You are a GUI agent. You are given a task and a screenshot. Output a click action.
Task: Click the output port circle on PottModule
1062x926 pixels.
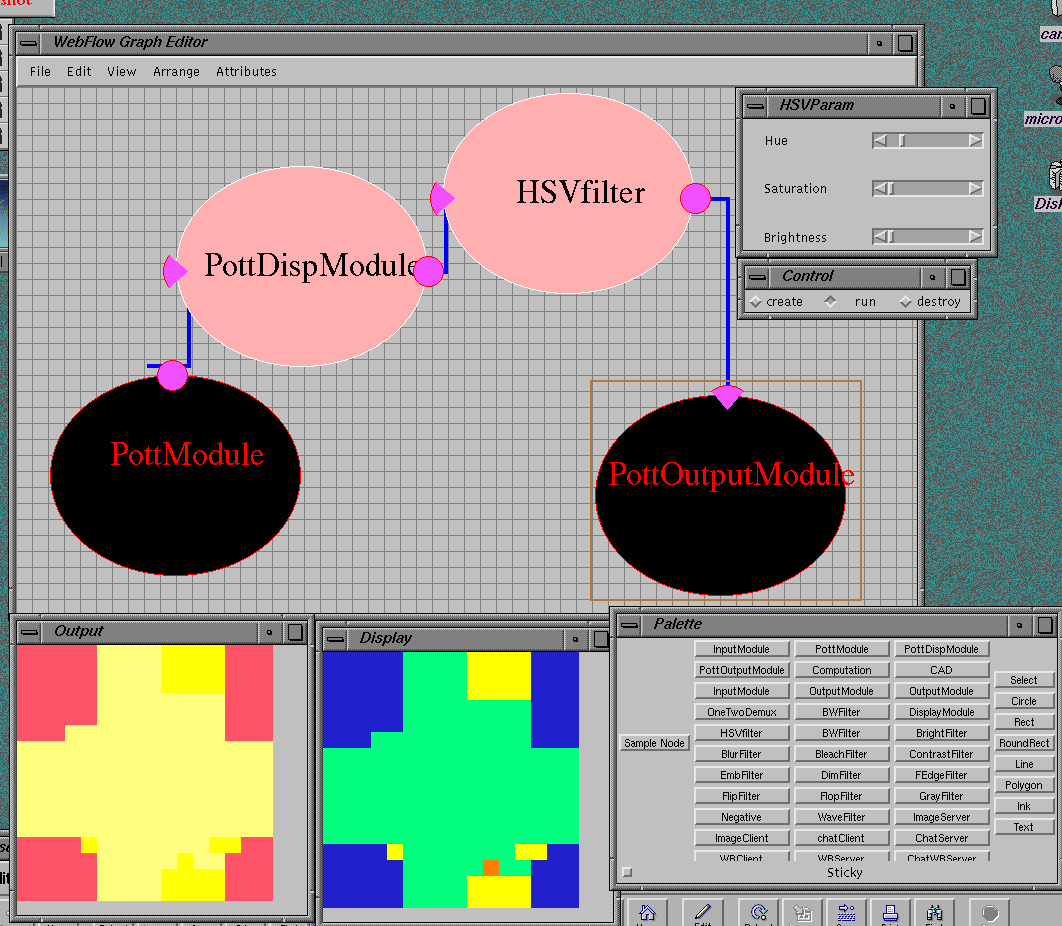pyautogui.click(x=172, y=375)
